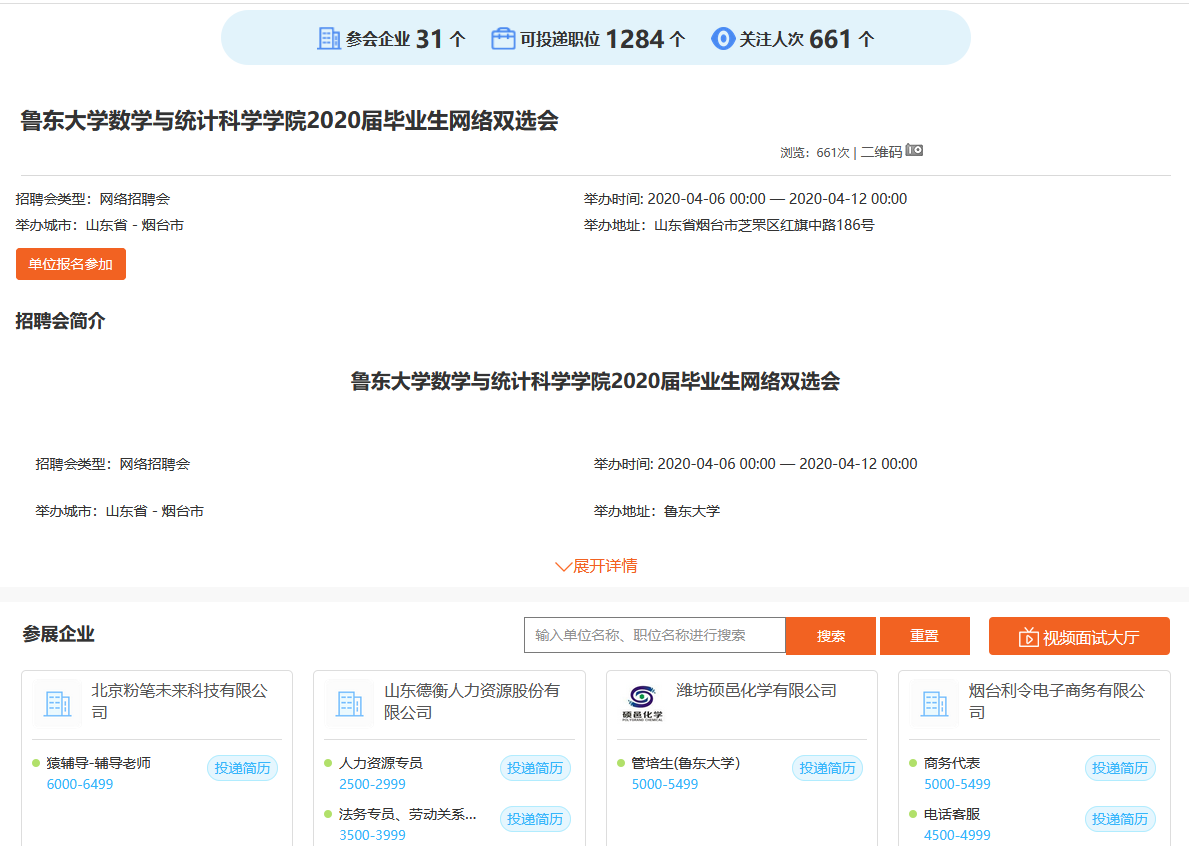
Task: Click the orange 搜索 button
Action: point(830,636)
